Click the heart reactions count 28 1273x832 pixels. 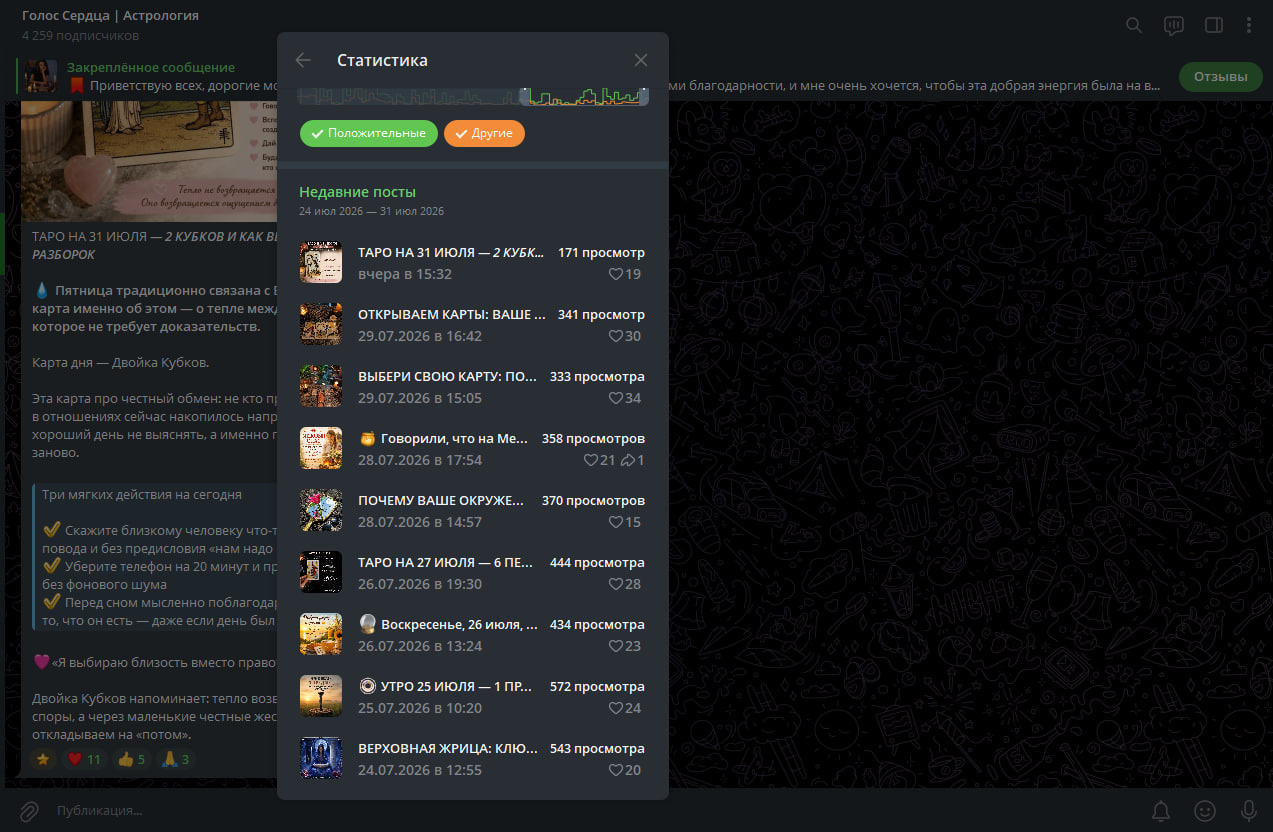click(625, 584)
